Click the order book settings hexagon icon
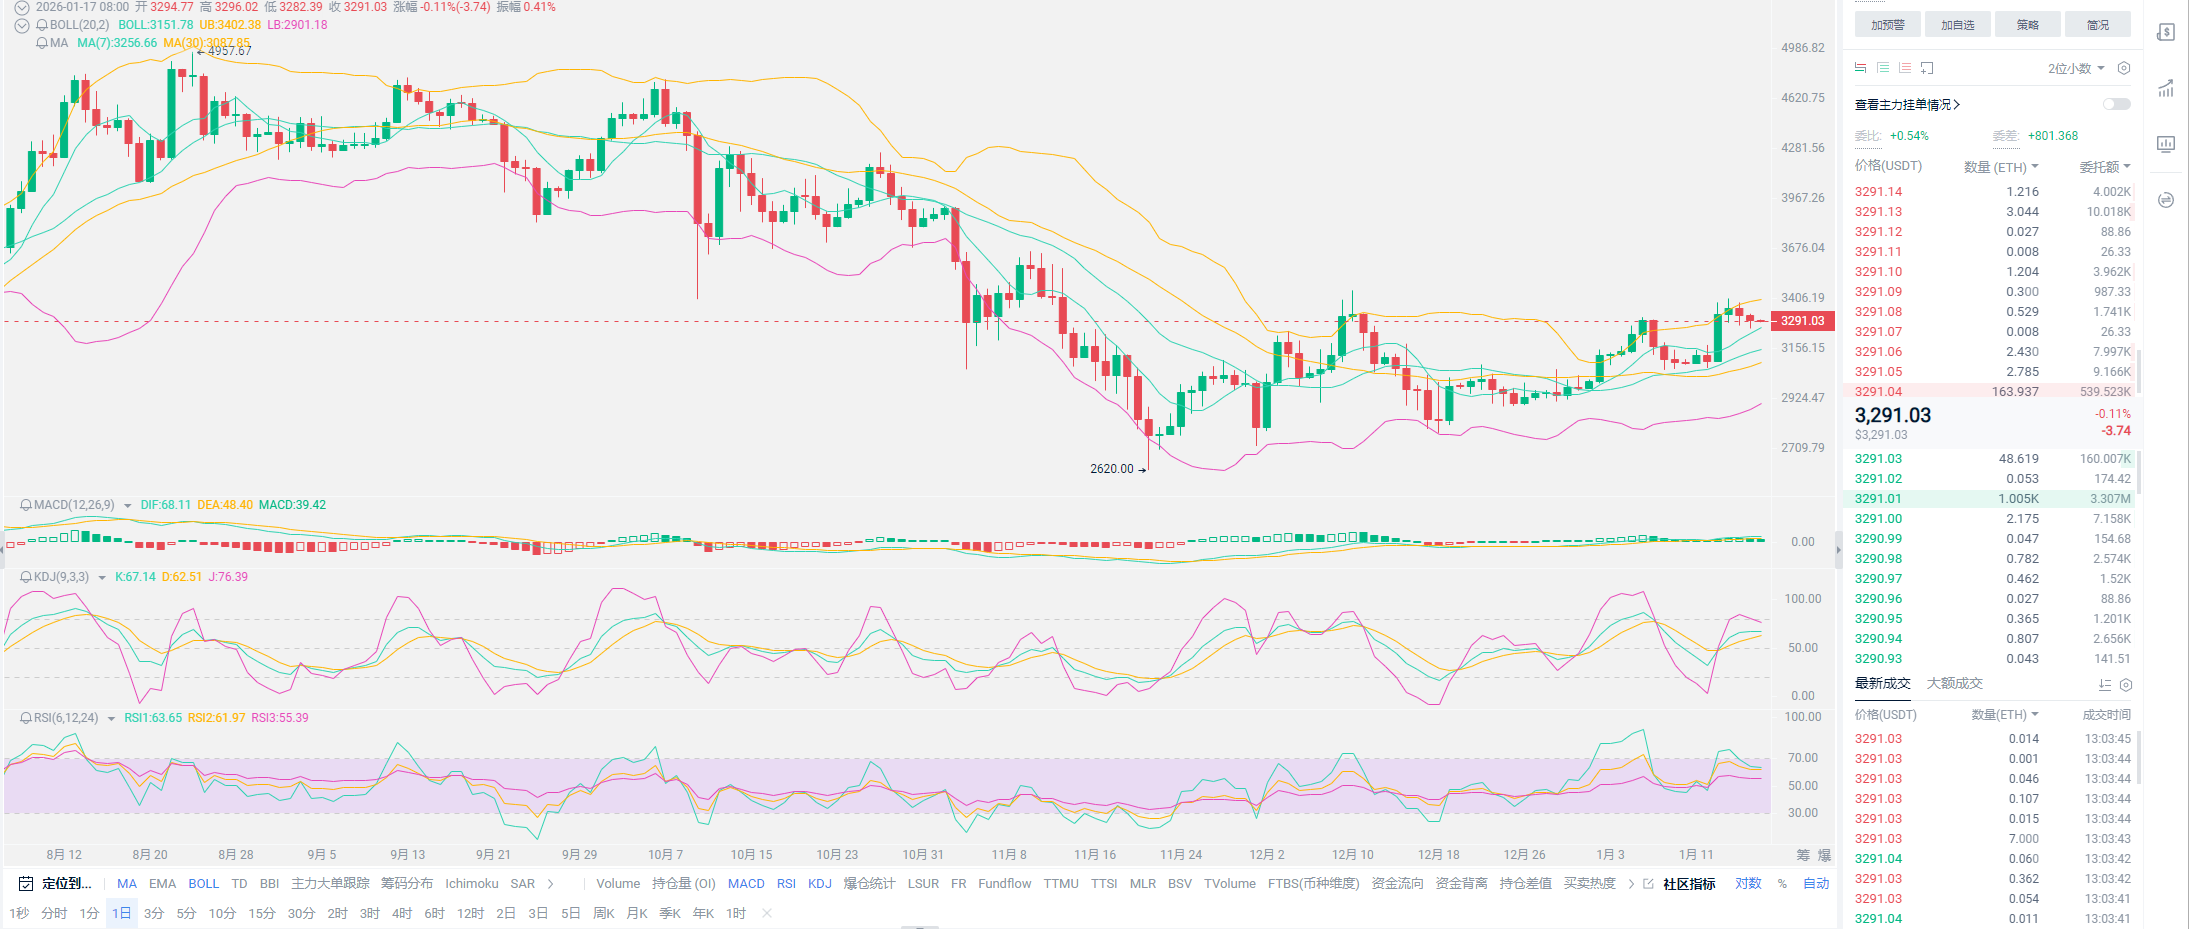 point(2124,68)
